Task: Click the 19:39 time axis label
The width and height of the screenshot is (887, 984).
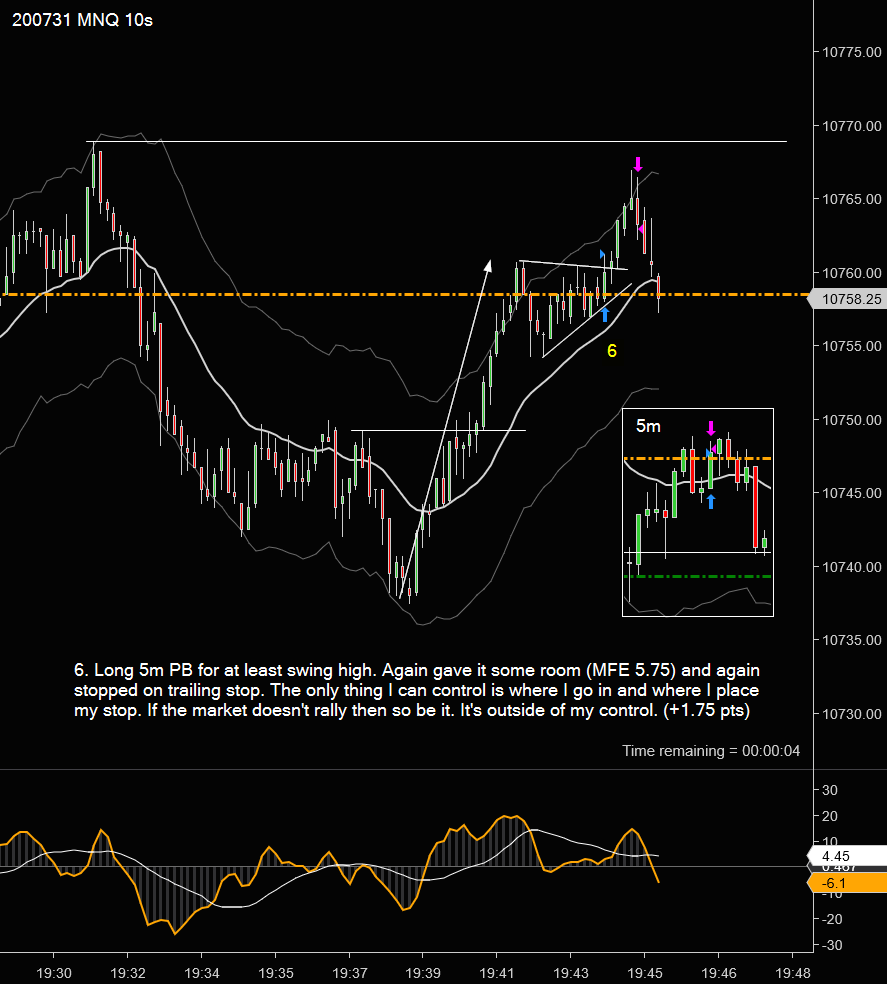Action: (x=423, y=973)
